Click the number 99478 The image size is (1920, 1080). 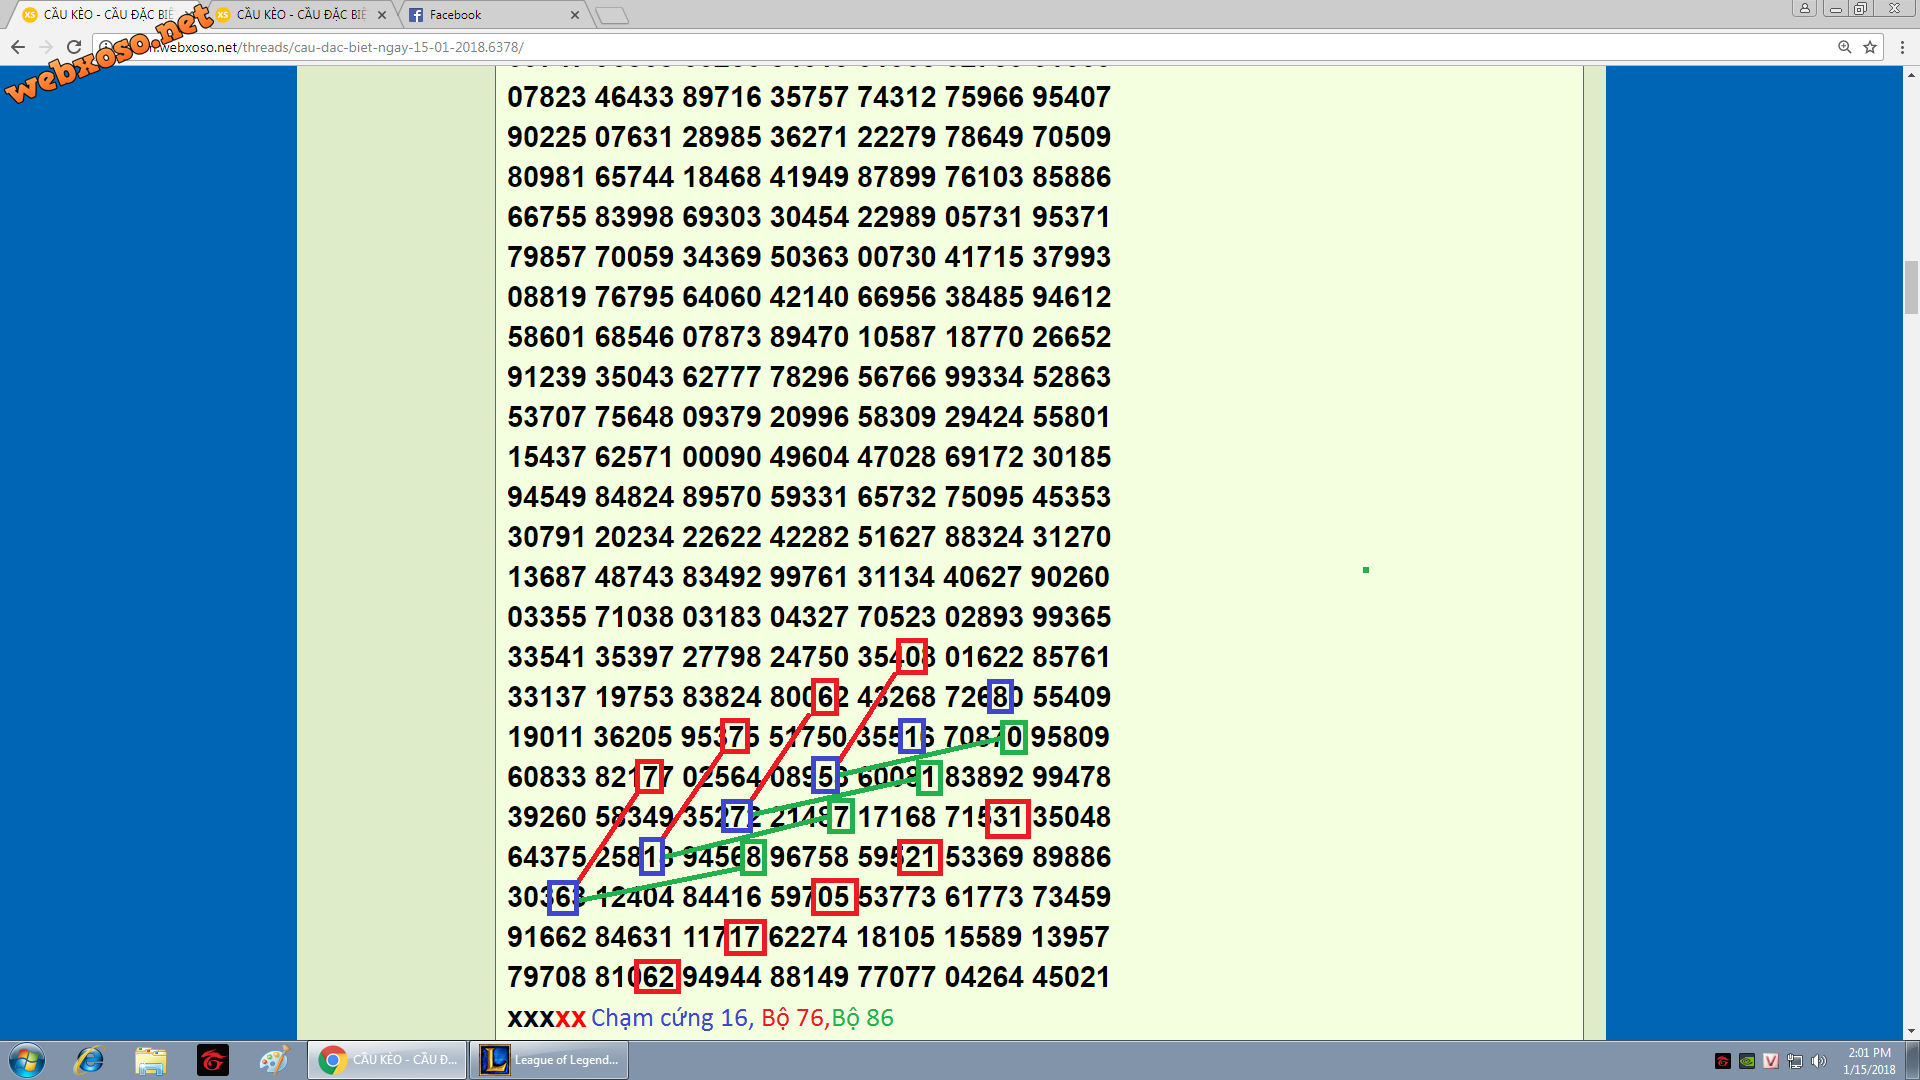[x=1072, y=777]
